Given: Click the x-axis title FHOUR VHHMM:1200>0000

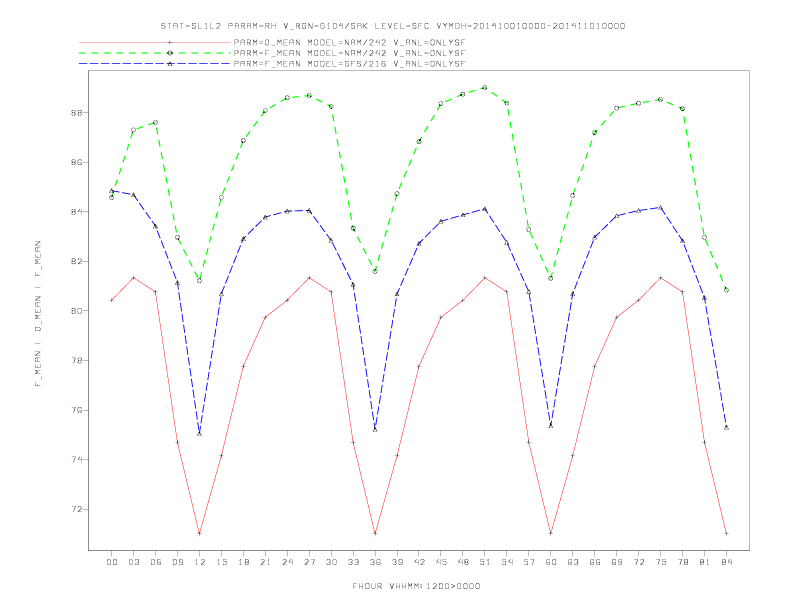Looking at the screenshot, I should pos(416,586).
